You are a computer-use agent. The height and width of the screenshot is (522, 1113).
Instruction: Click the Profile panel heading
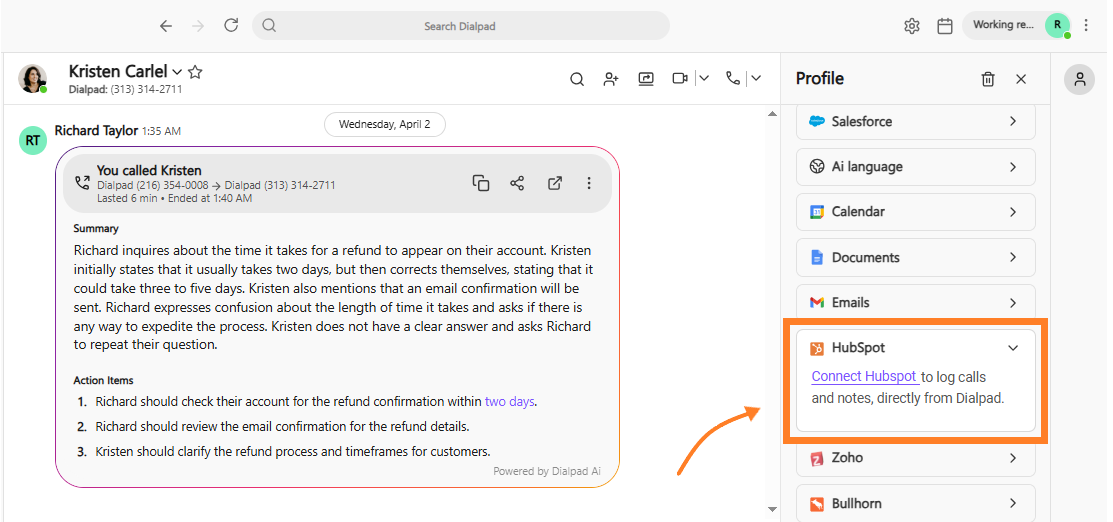(x=820, y=78)
